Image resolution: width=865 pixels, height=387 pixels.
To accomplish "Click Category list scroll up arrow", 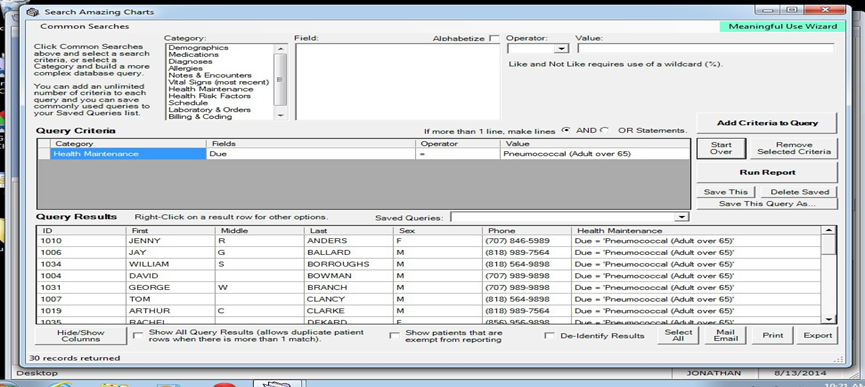I will 280,49.
